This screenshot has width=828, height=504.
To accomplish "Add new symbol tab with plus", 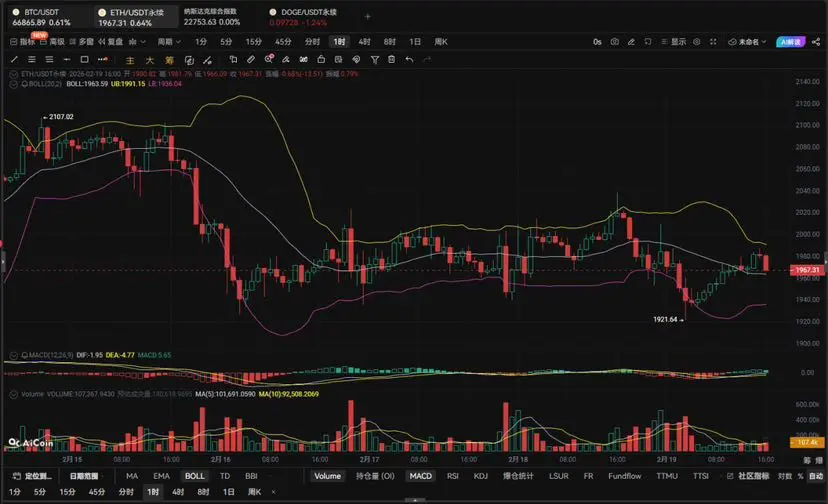I will coord(368,17).
